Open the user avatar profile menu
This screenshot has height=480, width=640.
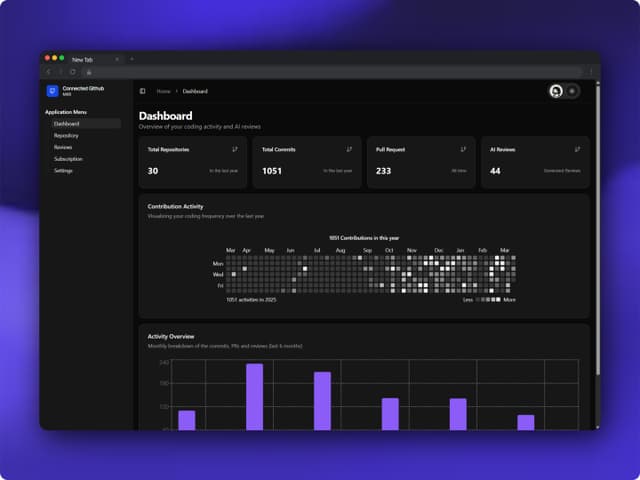tap(556, 91)
